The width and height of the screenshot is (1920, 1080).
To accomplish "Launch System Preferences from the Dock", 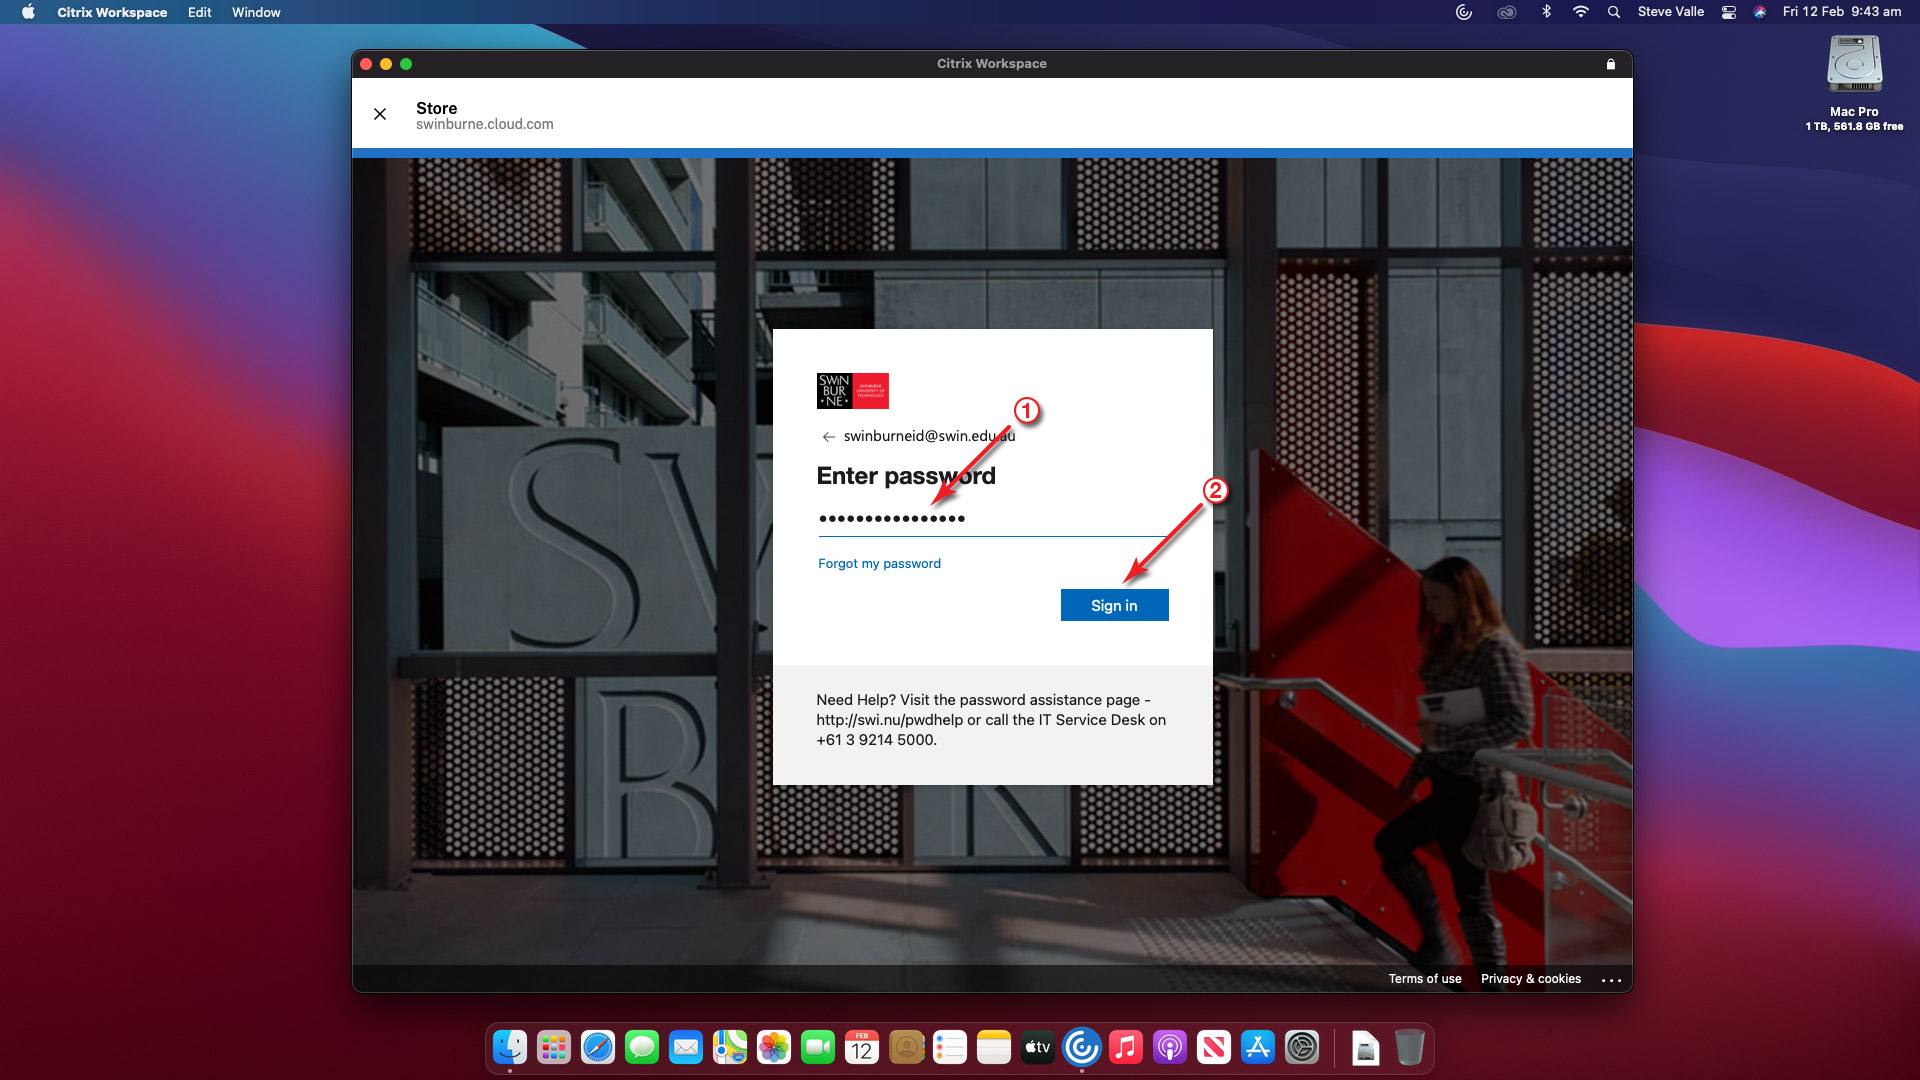I will (1302, 1048).
